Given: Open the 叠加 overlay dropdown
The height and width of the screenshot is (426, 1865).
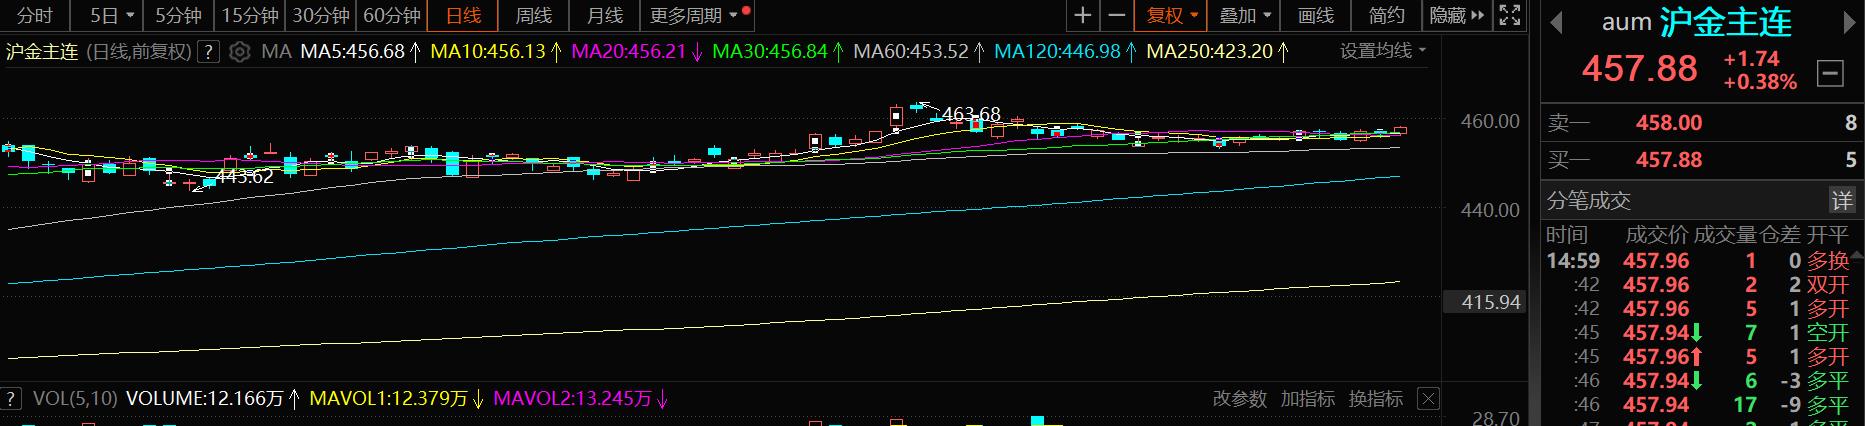Looking at the screenshot, I should pyautogui.click(x=1245, y=16).
